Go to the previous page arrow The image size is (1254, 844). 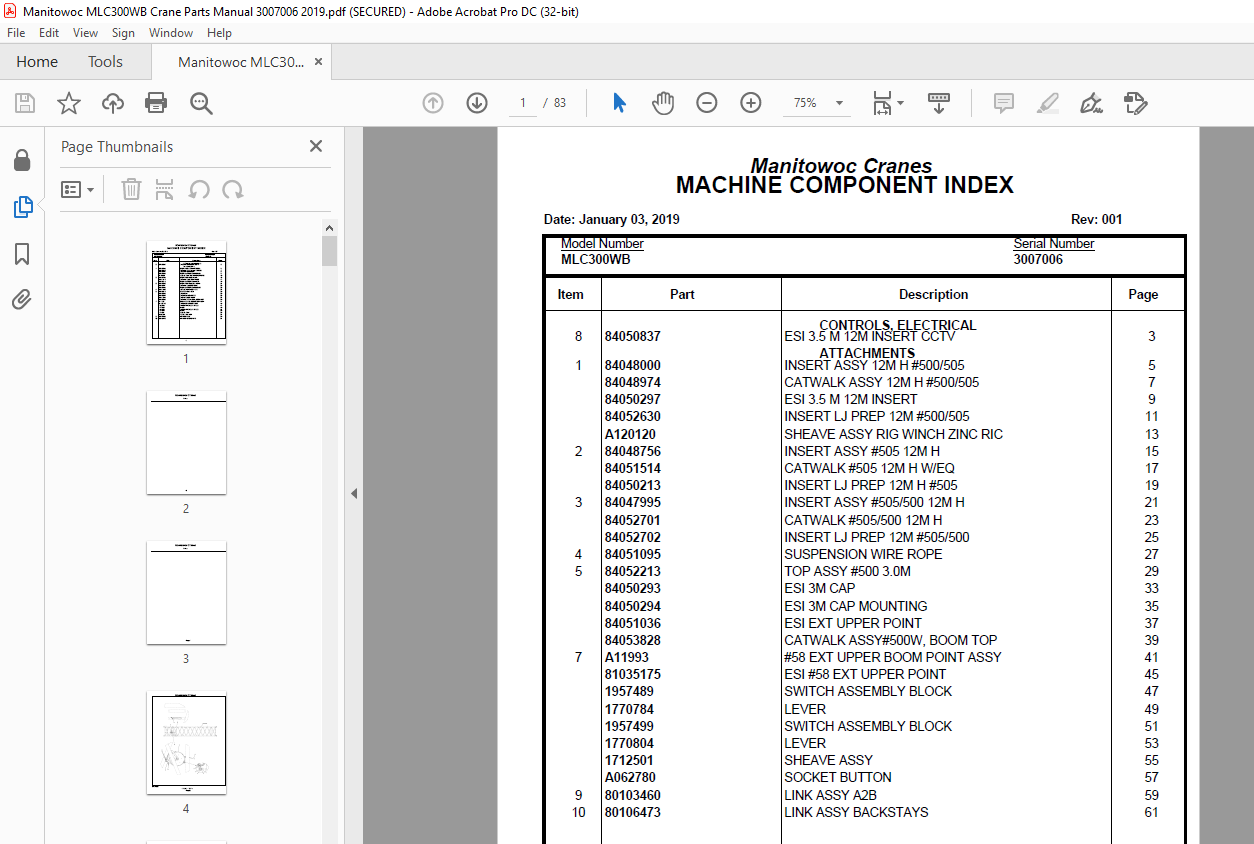pos(433,103)
